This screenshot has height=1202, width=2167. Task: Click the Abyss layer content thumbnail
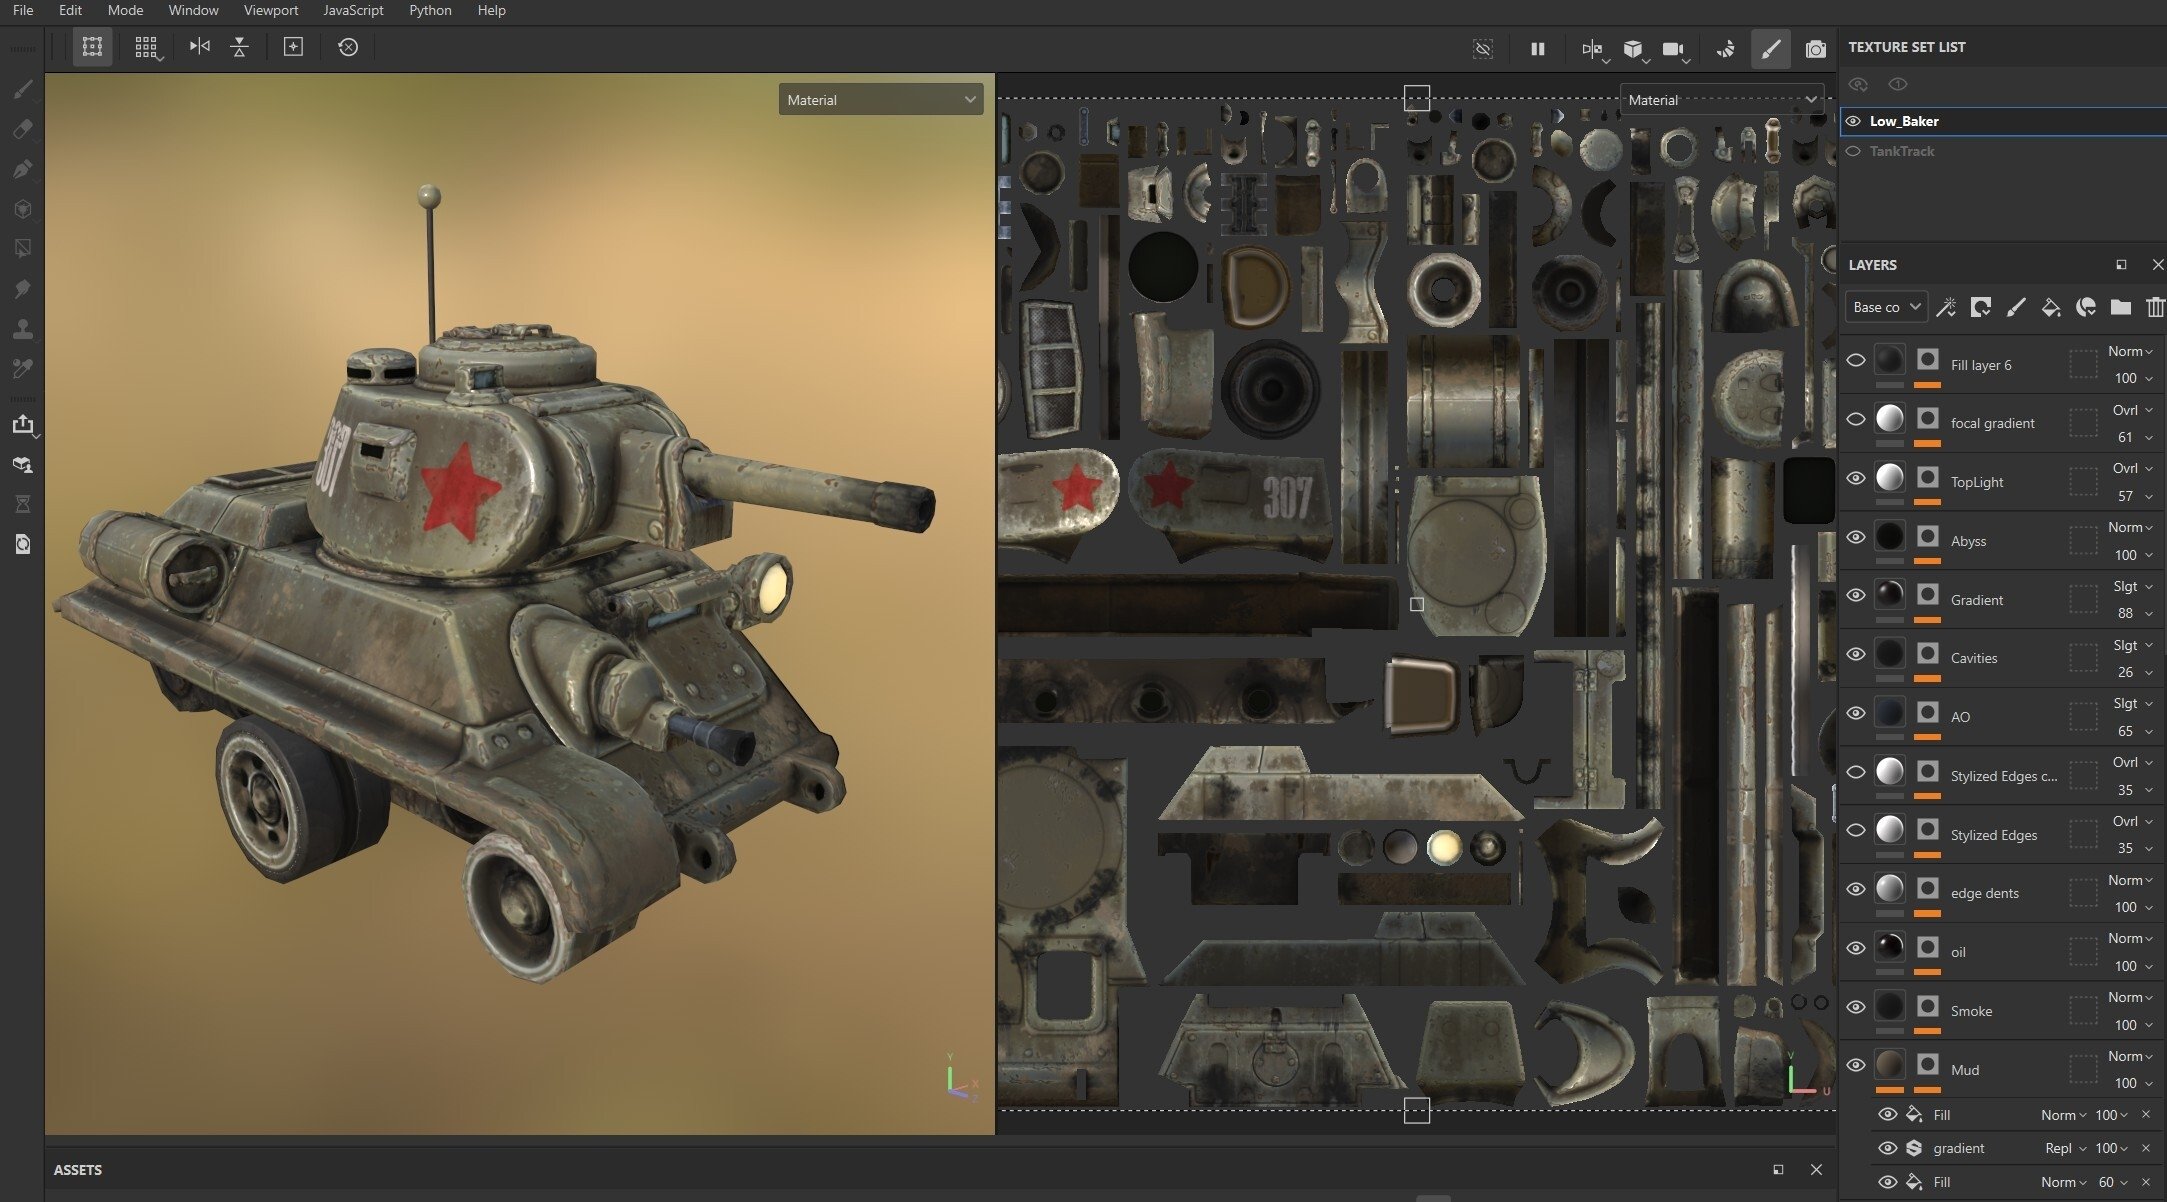(x=1889, y=536)
